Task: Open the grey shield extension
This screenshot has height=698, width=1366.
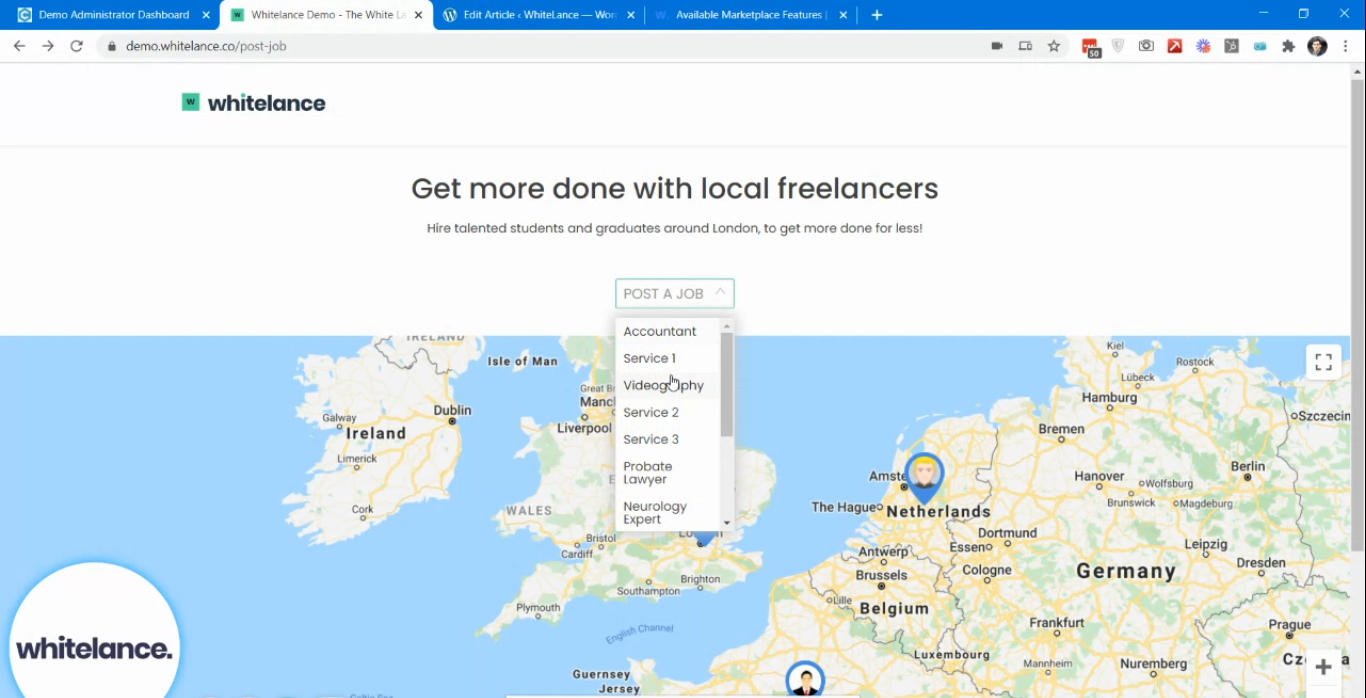Action: [1118, 46]
